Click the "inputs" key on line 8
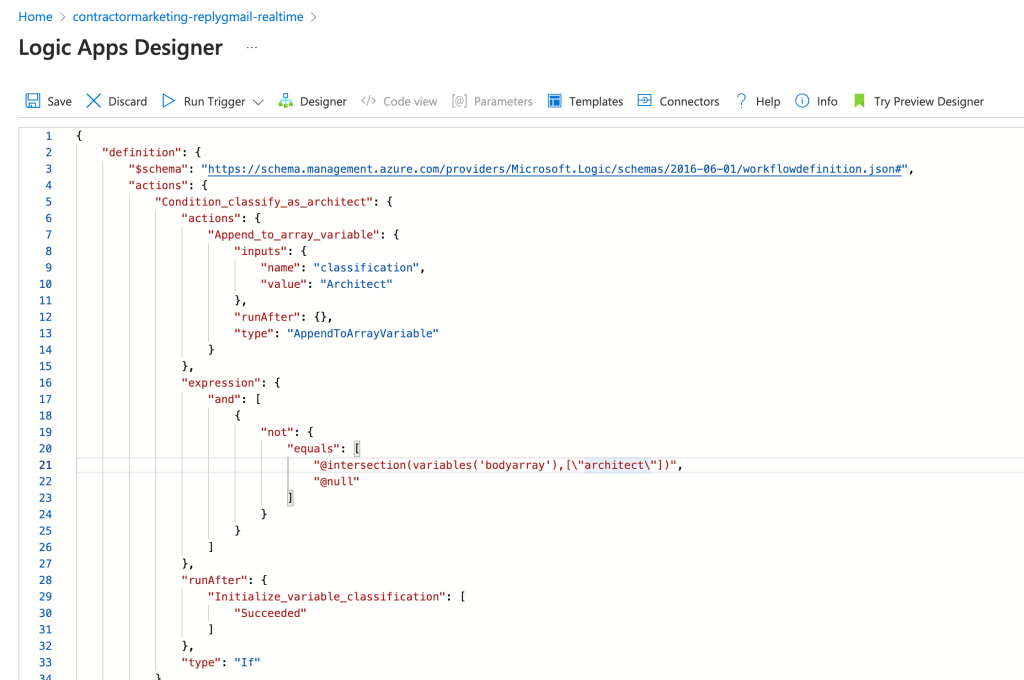Viewport: 1024px width, 680px height. click(261, 251)
